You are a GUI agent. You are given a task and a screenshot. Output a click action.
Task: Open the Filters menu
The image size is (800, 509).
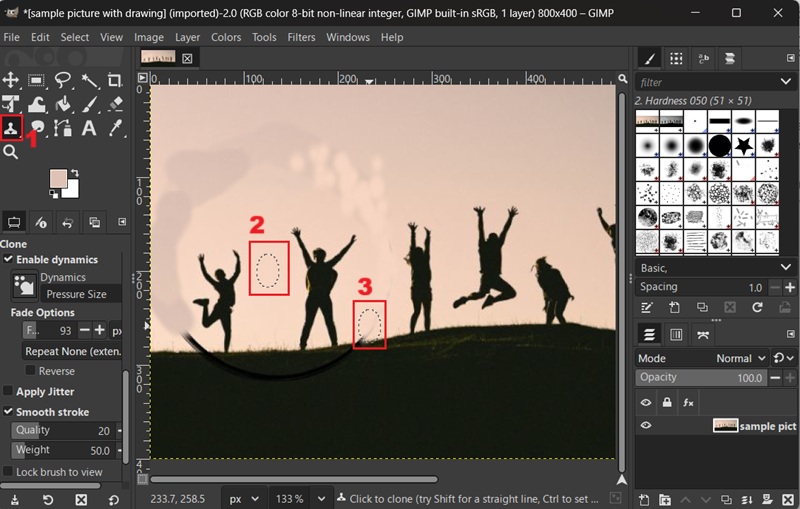[301, 37]
